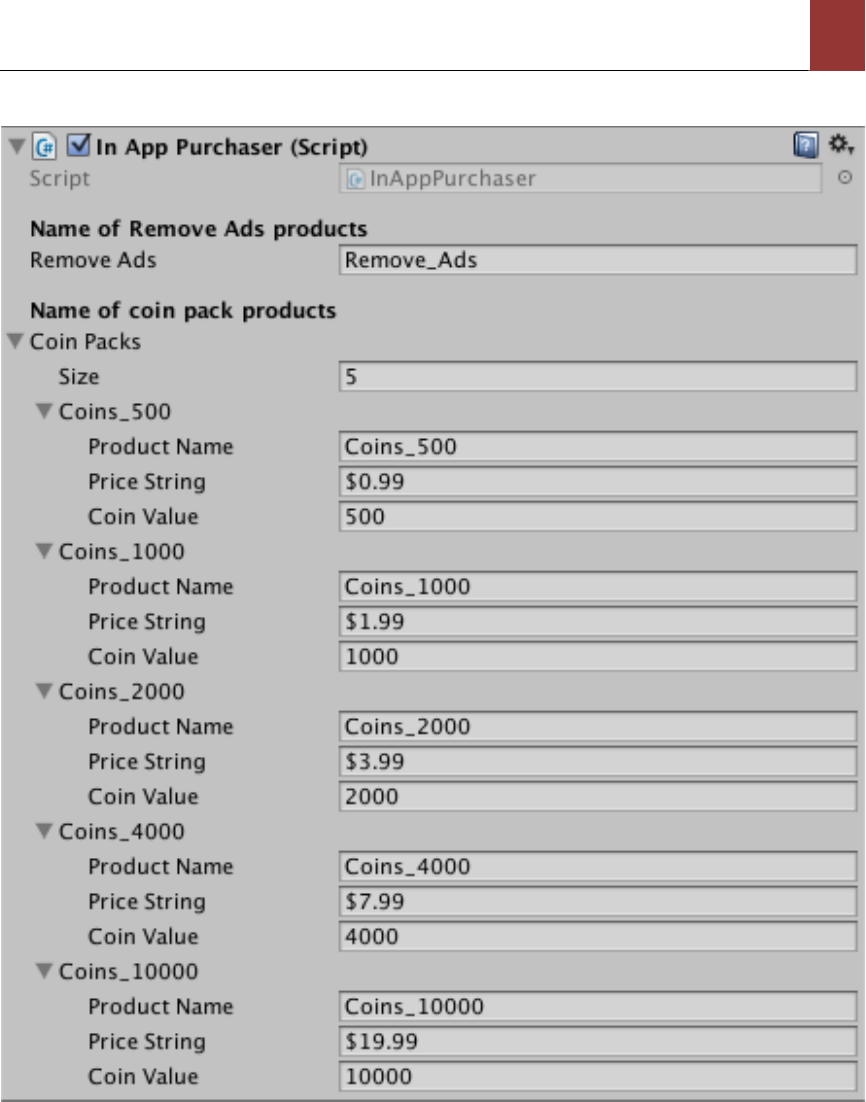Edit the Coins_10000 Coin Value field
This screenshot has height=1102, width=866.
pyautogui.click(x=597, y=1077)
